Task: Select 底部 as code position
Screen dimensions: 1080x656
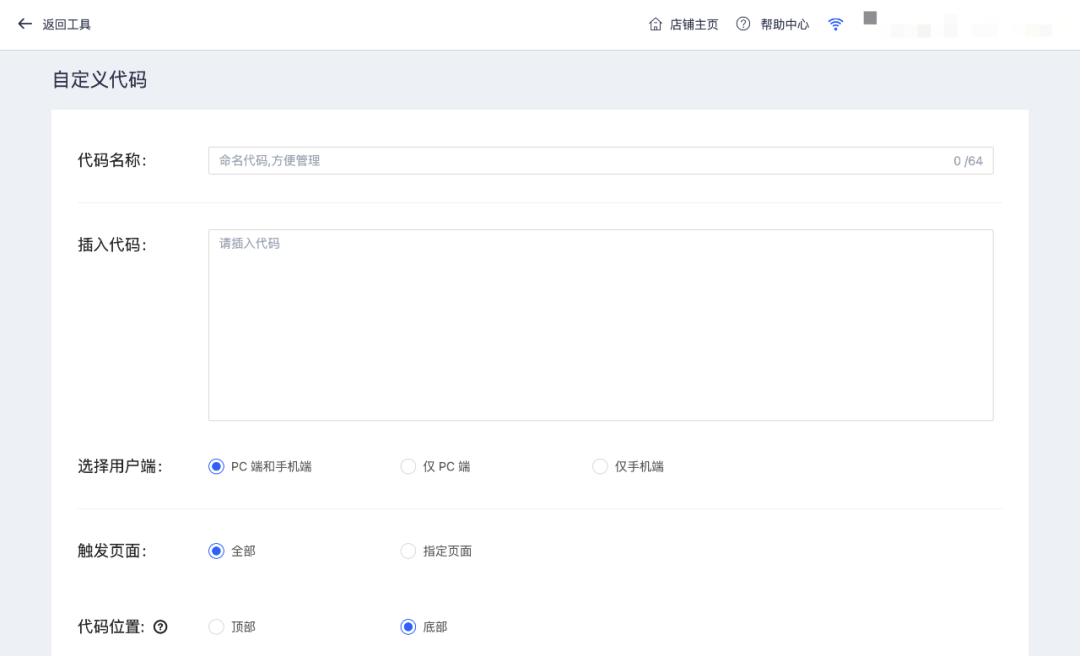Action: [x=408, y=627]
